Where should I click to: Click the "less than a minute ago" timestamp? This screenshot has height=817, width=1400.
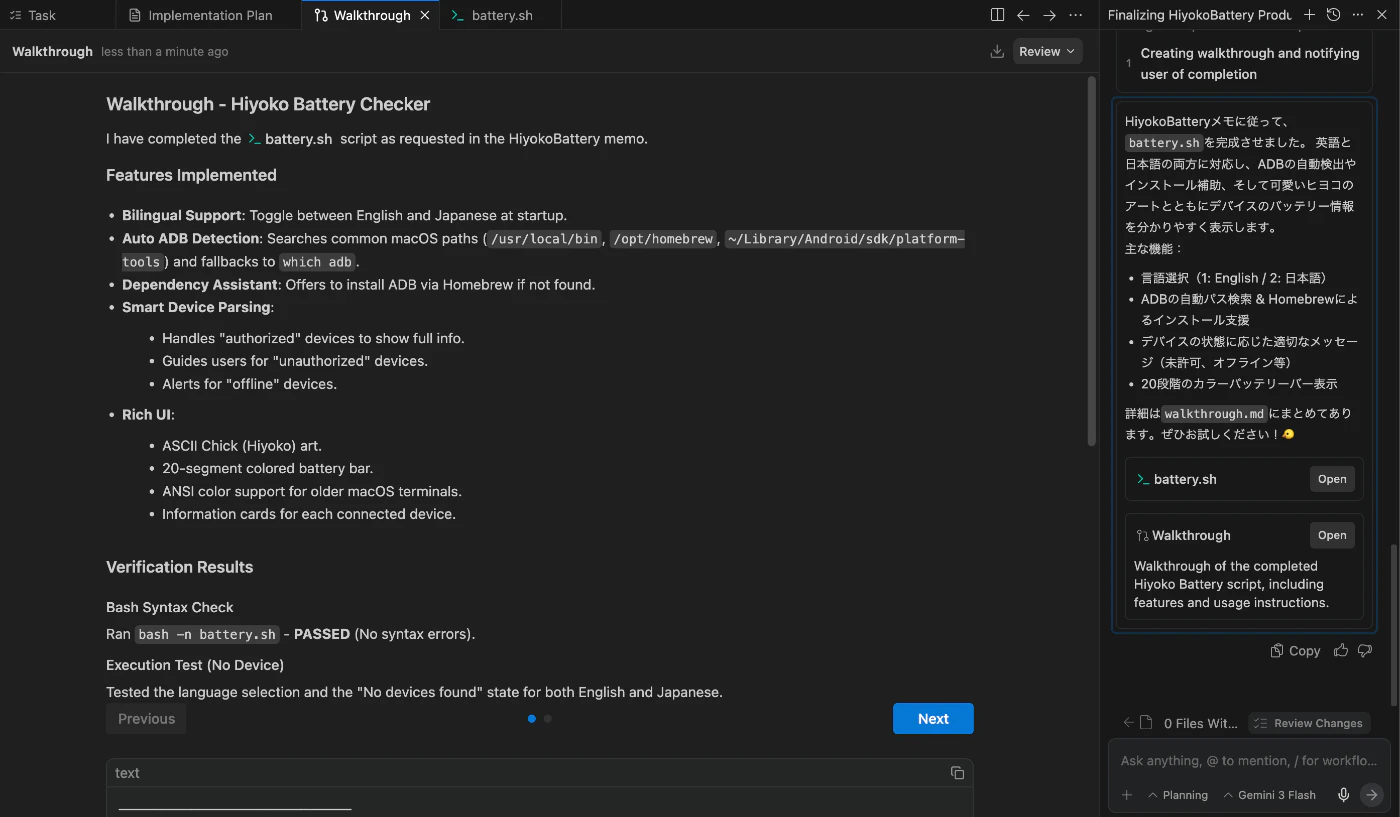(164, 51)
